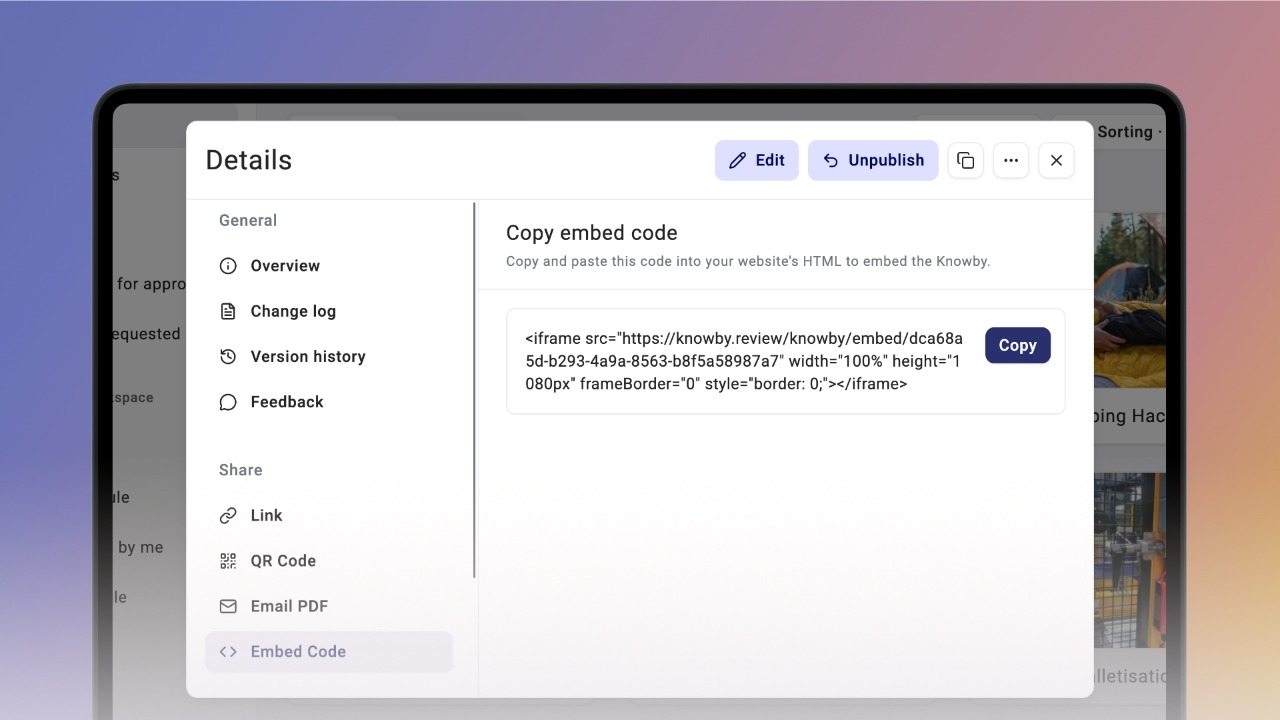Click the undo arrow icon on Unpublish

click(830, 160)
